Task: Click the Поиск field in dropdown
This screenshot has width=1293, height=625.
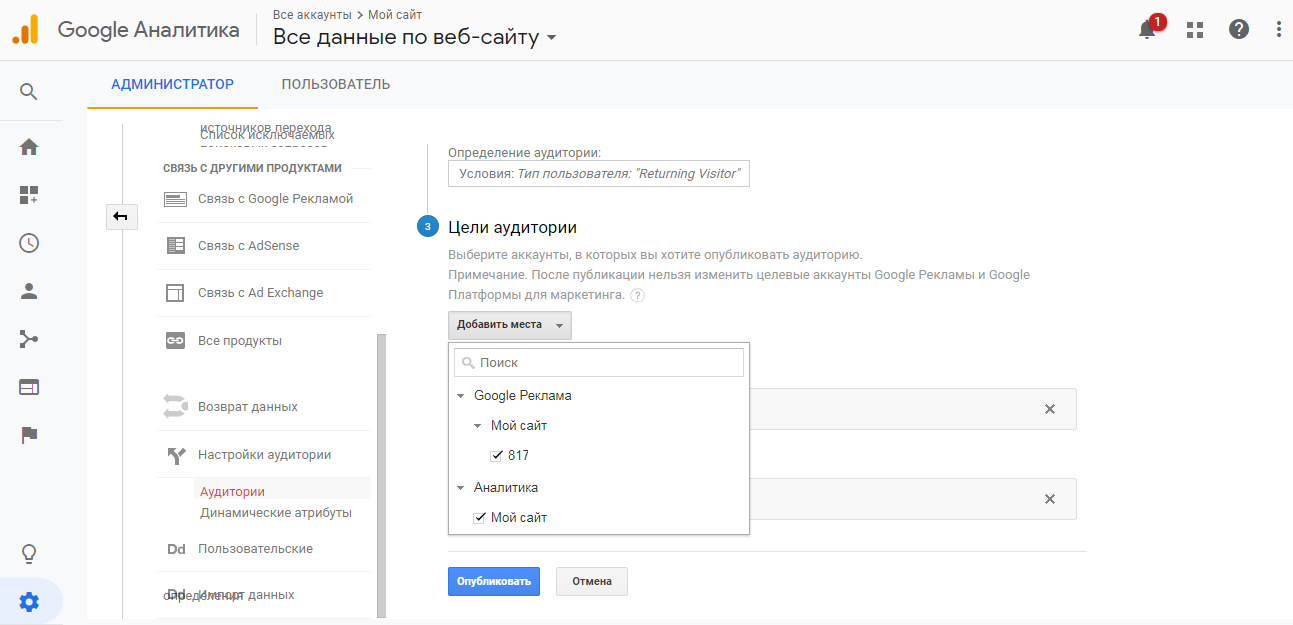Action: [599, 363]
